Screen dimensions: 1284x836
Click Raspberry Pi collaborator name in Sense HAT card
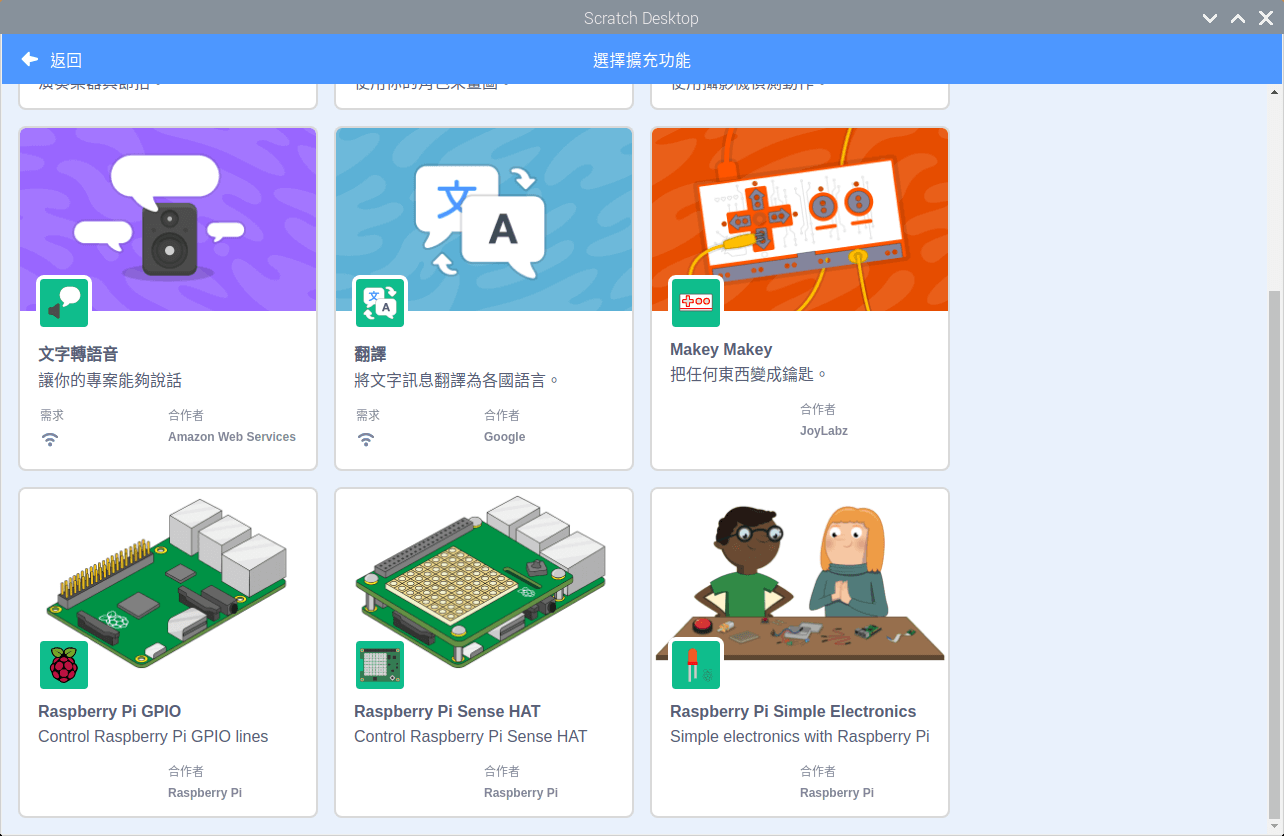point(521,793)
